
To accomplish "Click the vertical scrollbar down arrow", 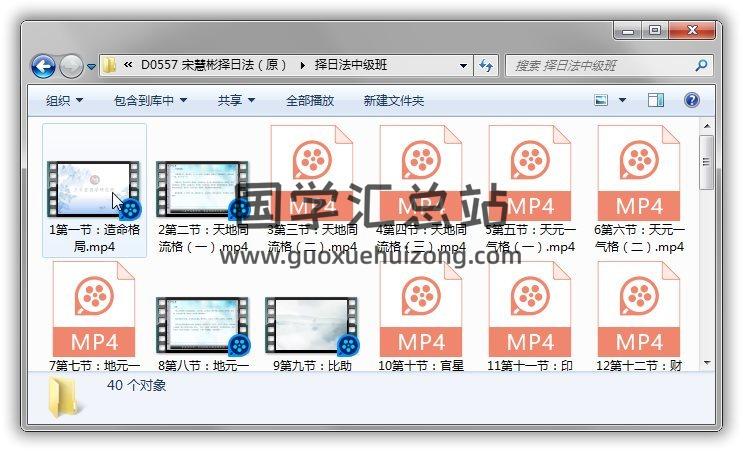I will (x=707, y=363).
